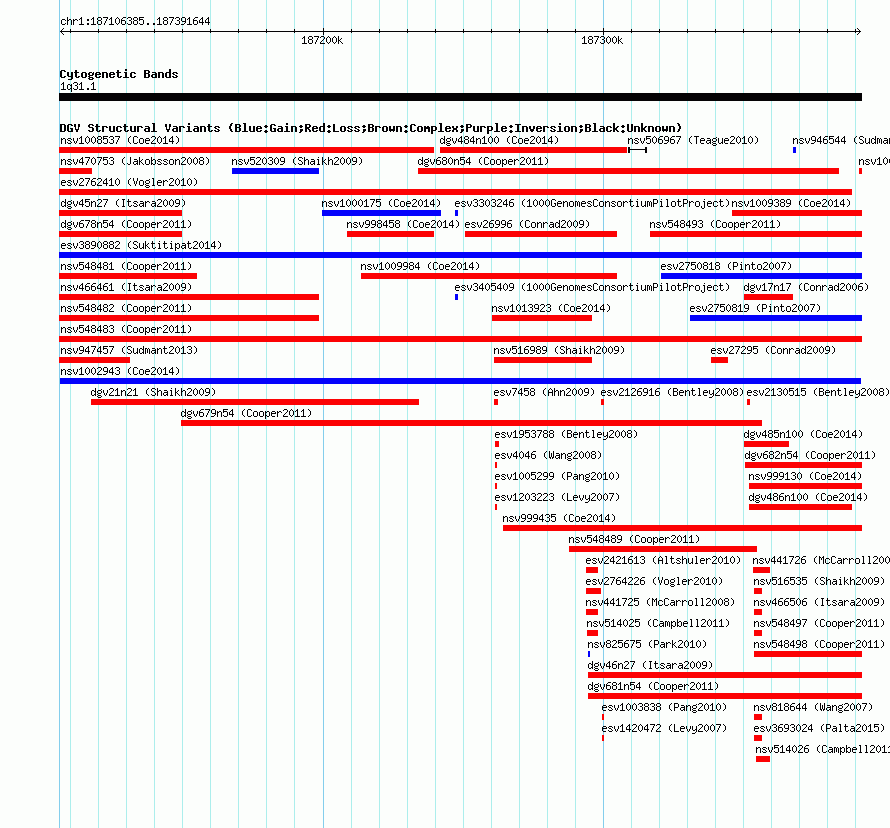This screenshot has height=828, width=890.
Task: Click nsv466461 (Itsara2009) label
Action: click(x=126, y=287)
